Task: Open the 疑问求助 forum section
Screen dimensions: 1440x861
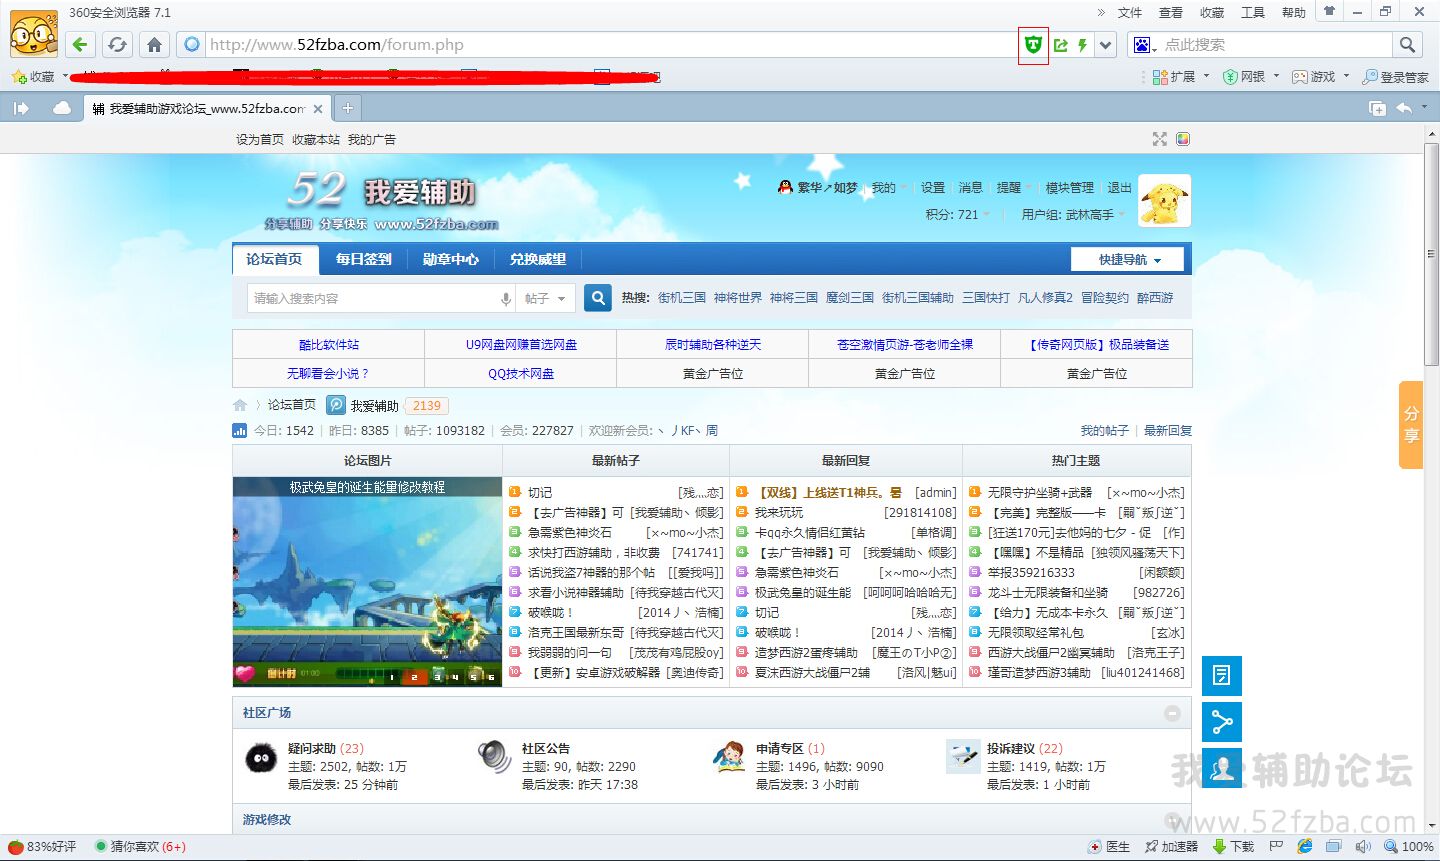Action: (x=311, y=748)
